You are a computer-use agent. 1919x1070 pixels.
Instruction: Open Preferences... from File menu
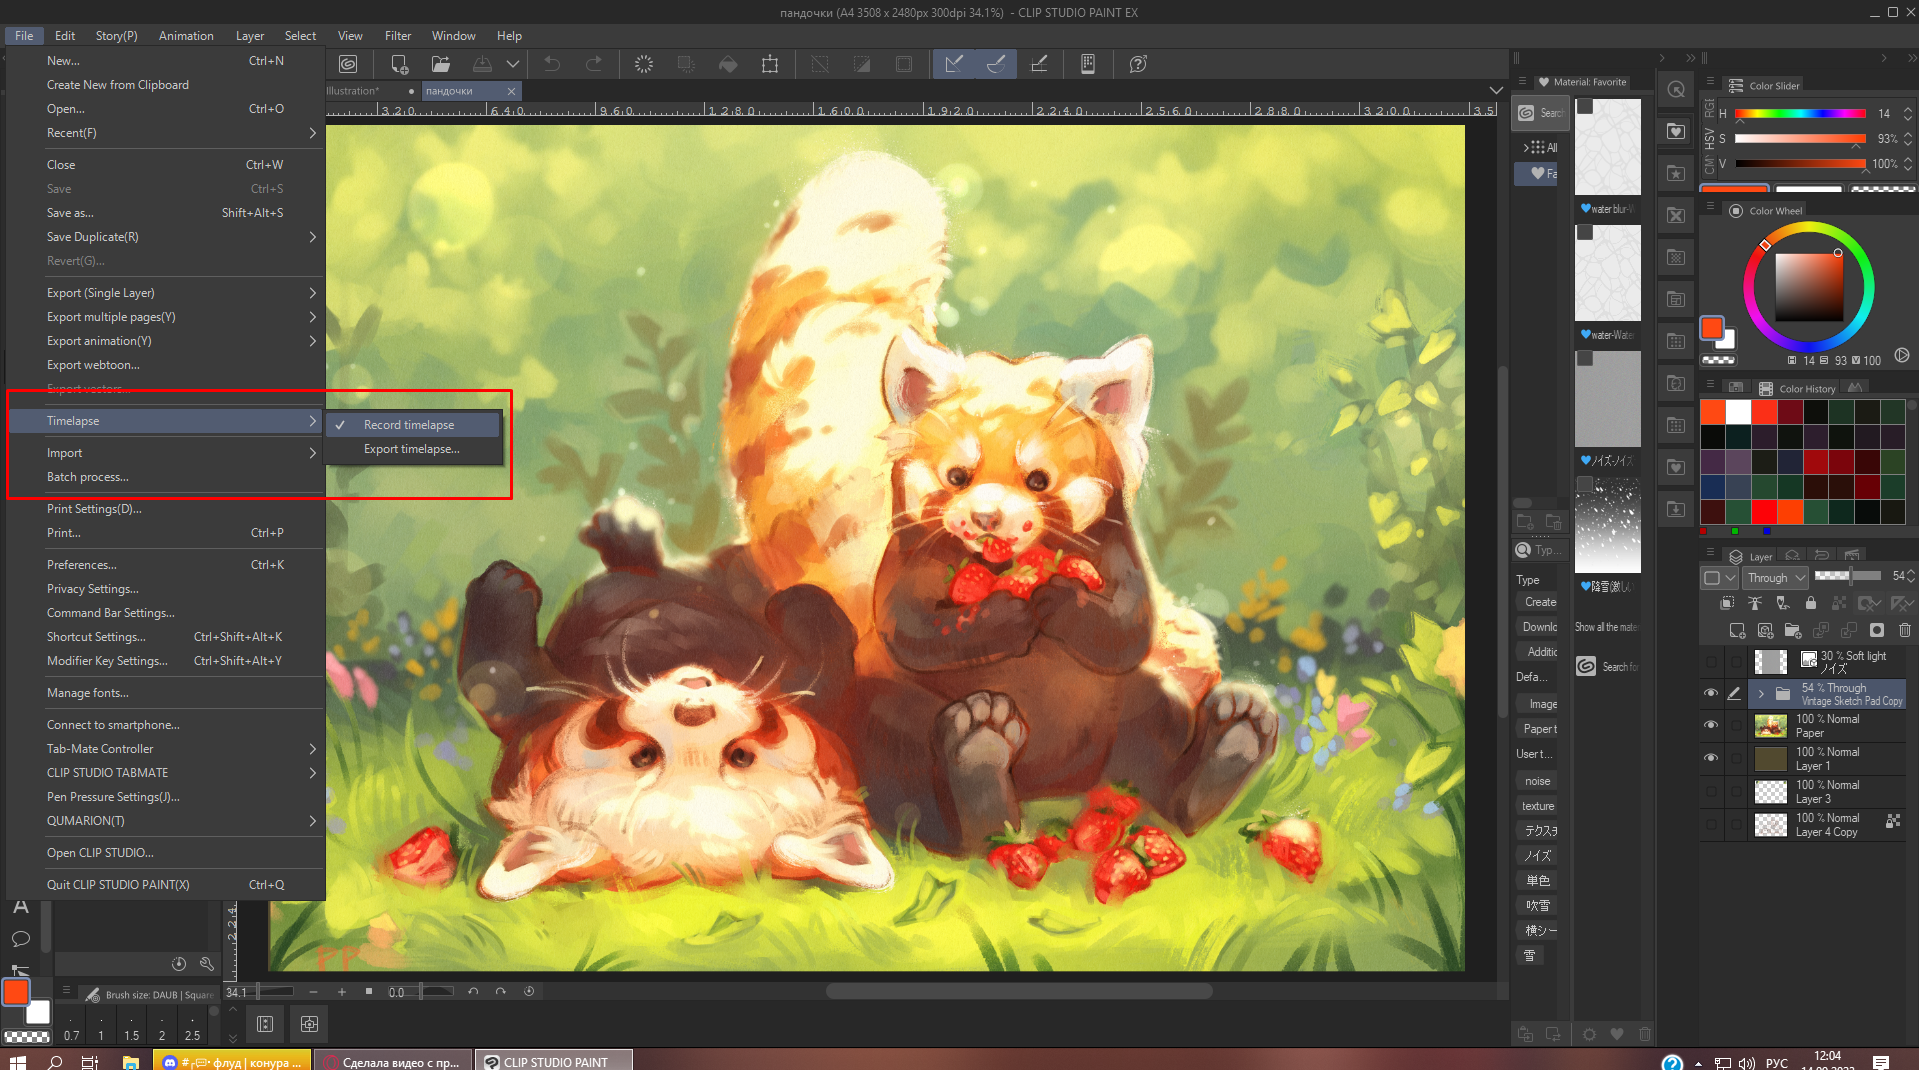click(166, 565)
